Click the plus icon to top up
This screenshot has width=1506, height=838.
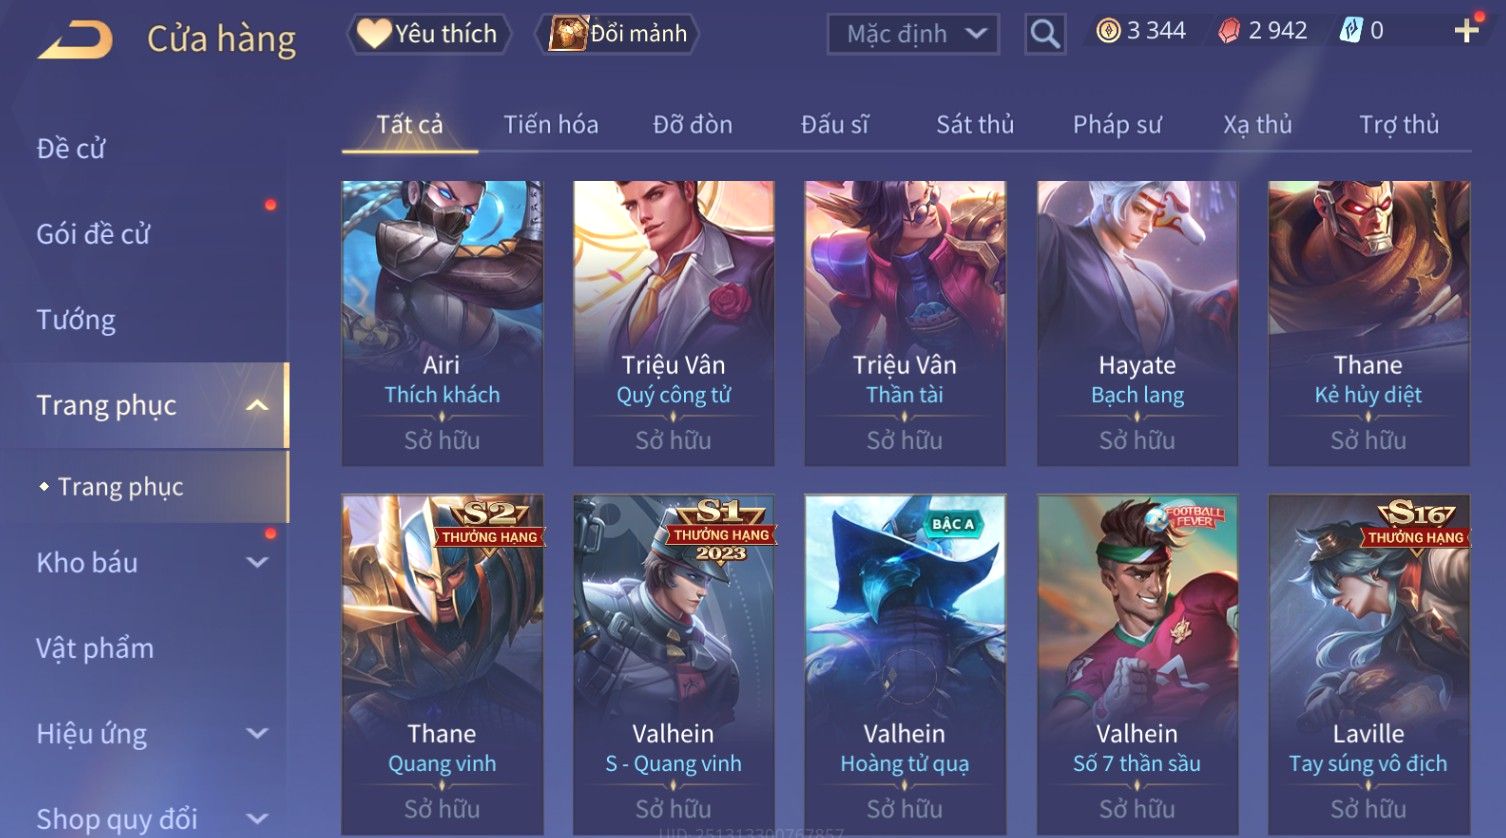pyautogui.click(x=1467, y=31)
